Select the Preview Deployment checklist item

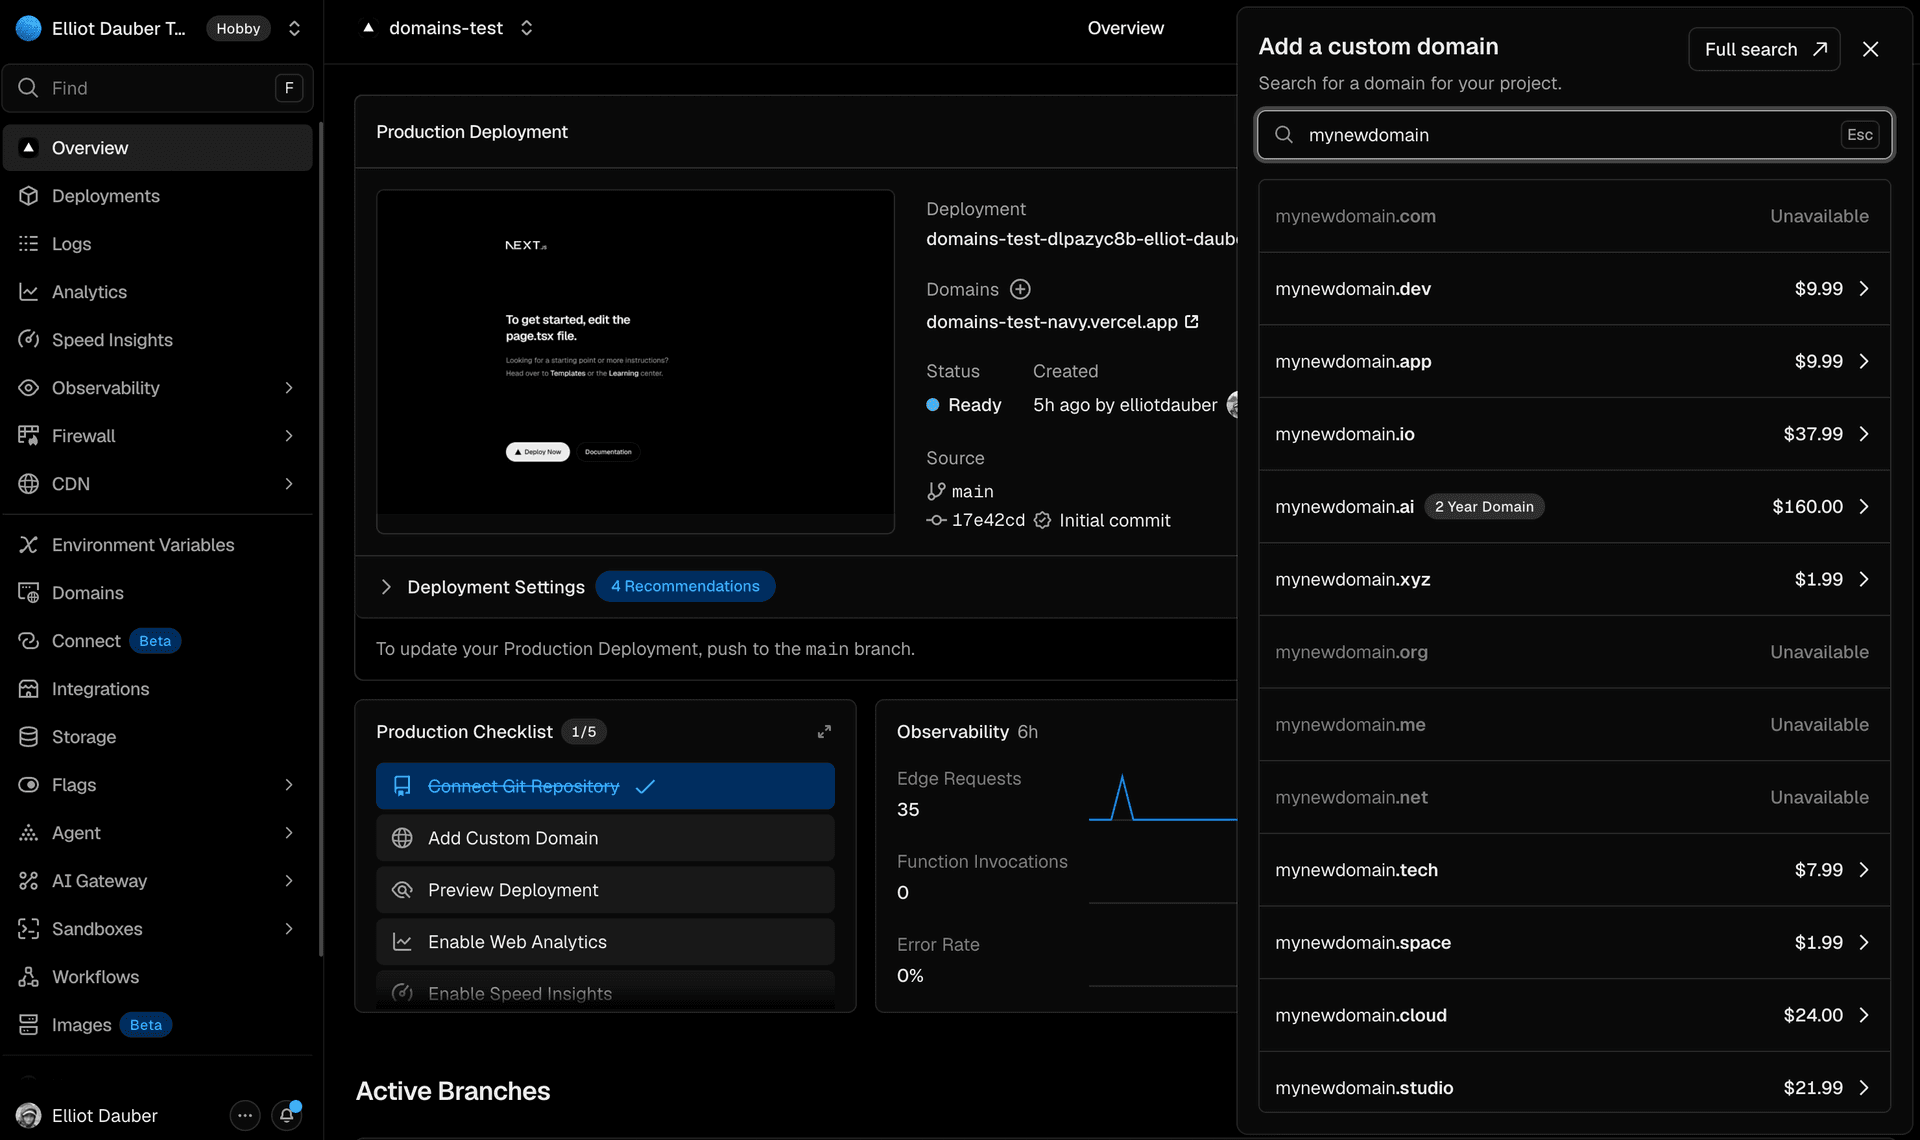pos(605,890)
